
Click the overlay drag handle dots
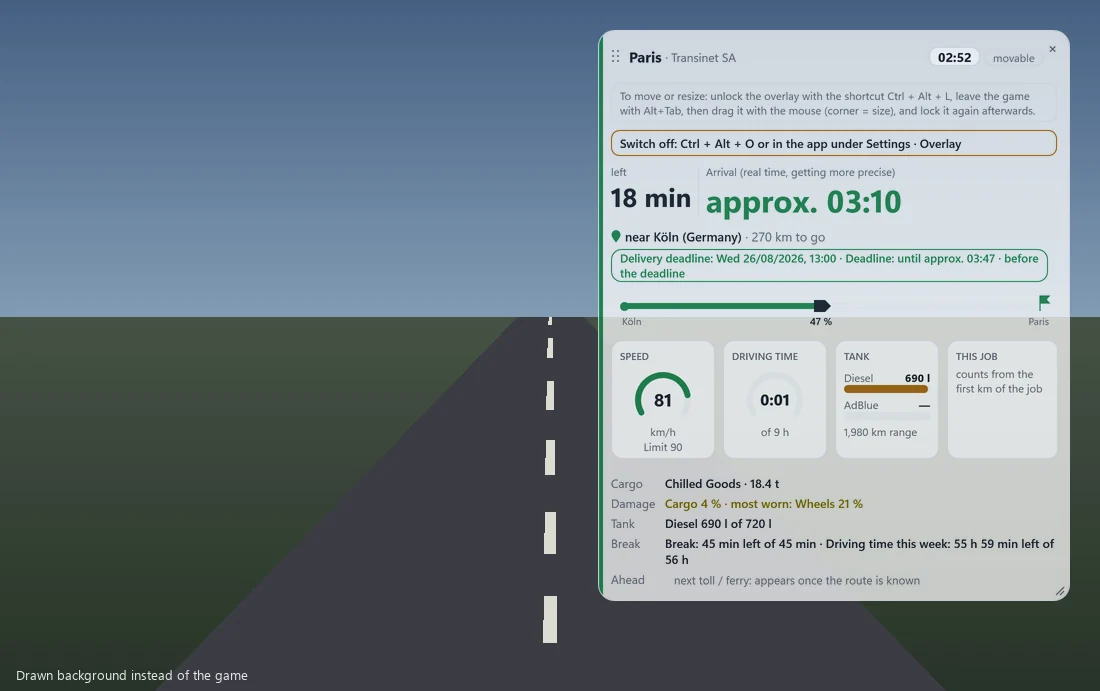pyautogui.click(x=615, y=57)
